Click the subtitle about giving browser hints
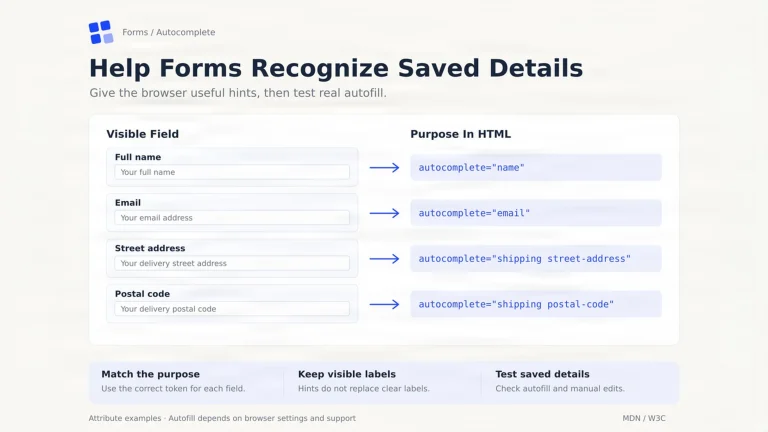Viewport: 768px width, 432px height. (238, 93)
